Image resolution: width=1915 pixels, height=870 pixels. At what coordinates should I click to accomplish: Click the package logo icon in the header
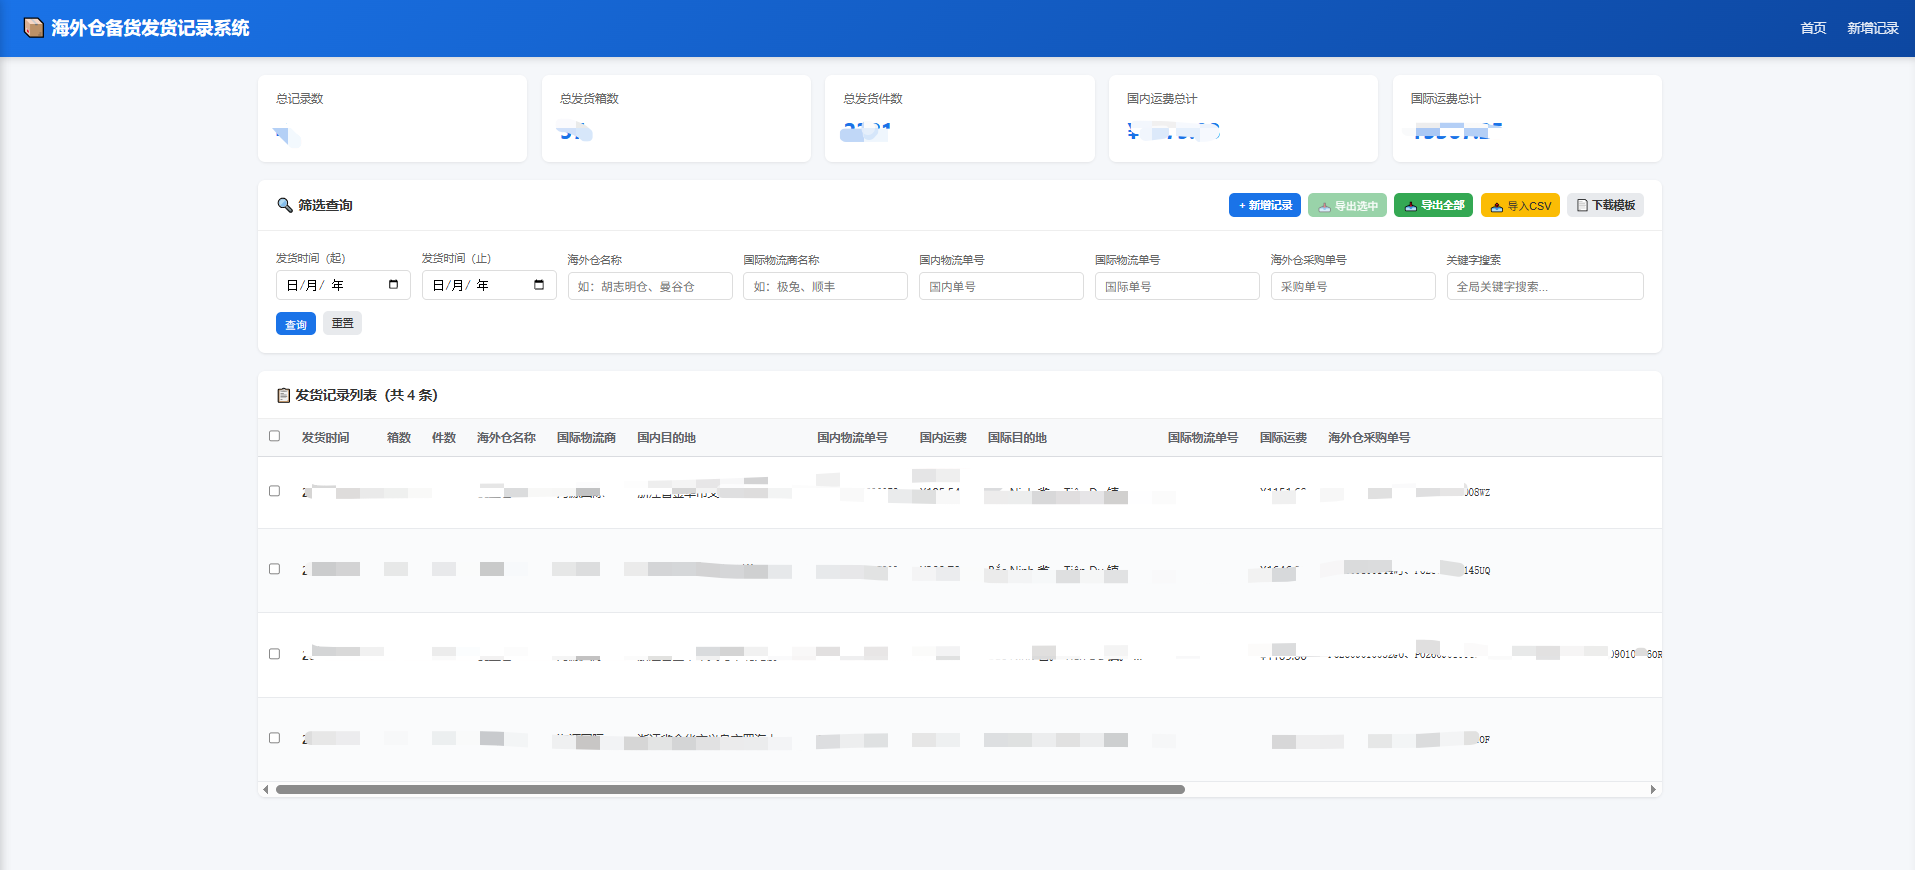pyautogui.click(x=34, y=28)
